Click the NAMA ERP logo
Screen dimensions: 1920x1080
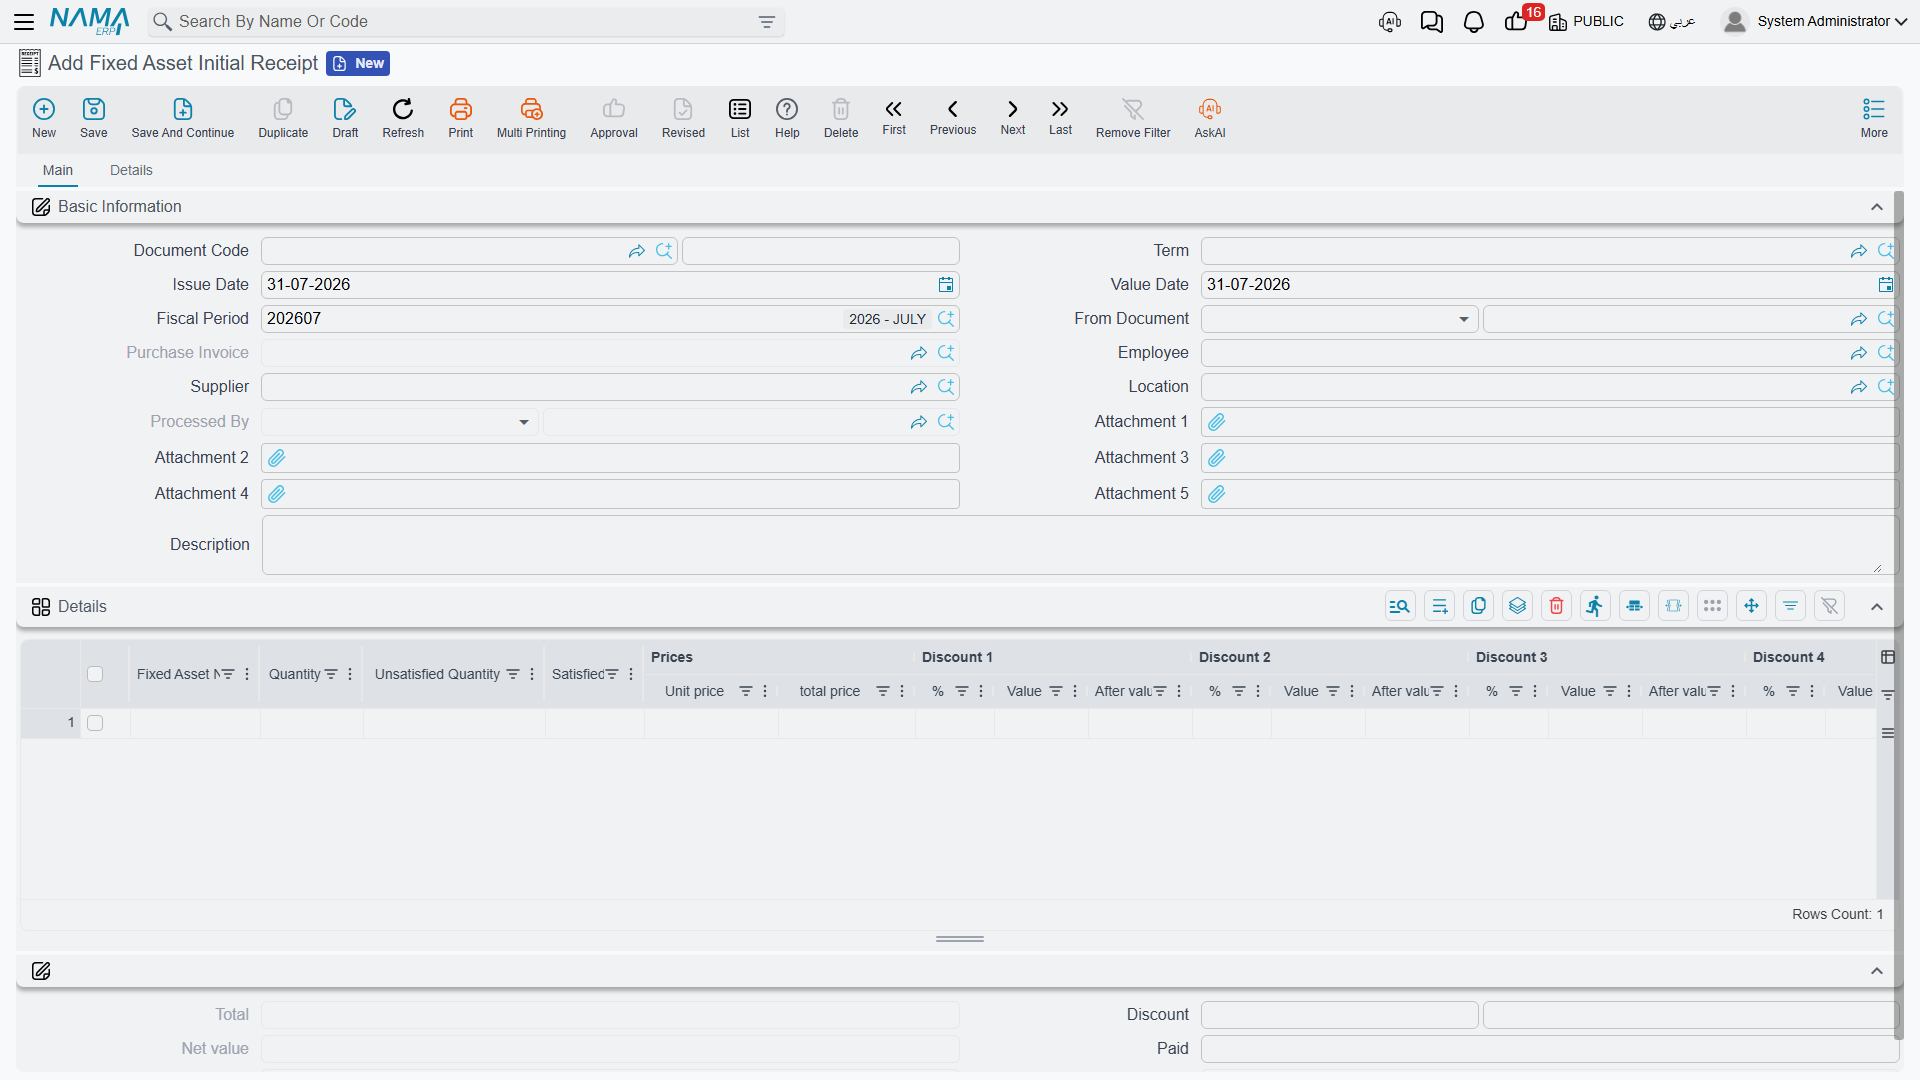pos(89,21)
